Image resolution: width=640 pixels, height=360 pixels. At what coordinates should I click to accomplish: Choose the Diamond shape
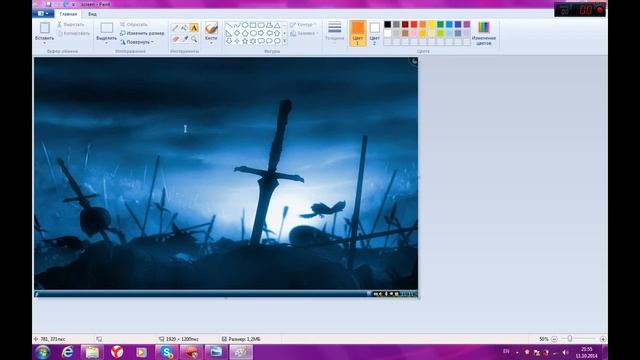237,33
